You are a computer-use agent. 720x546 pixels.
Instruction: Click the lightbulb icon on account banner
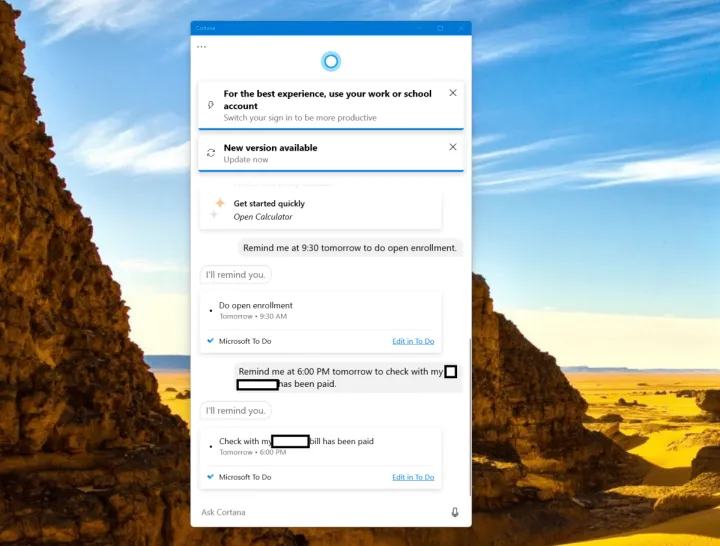[x=211, y=105]
